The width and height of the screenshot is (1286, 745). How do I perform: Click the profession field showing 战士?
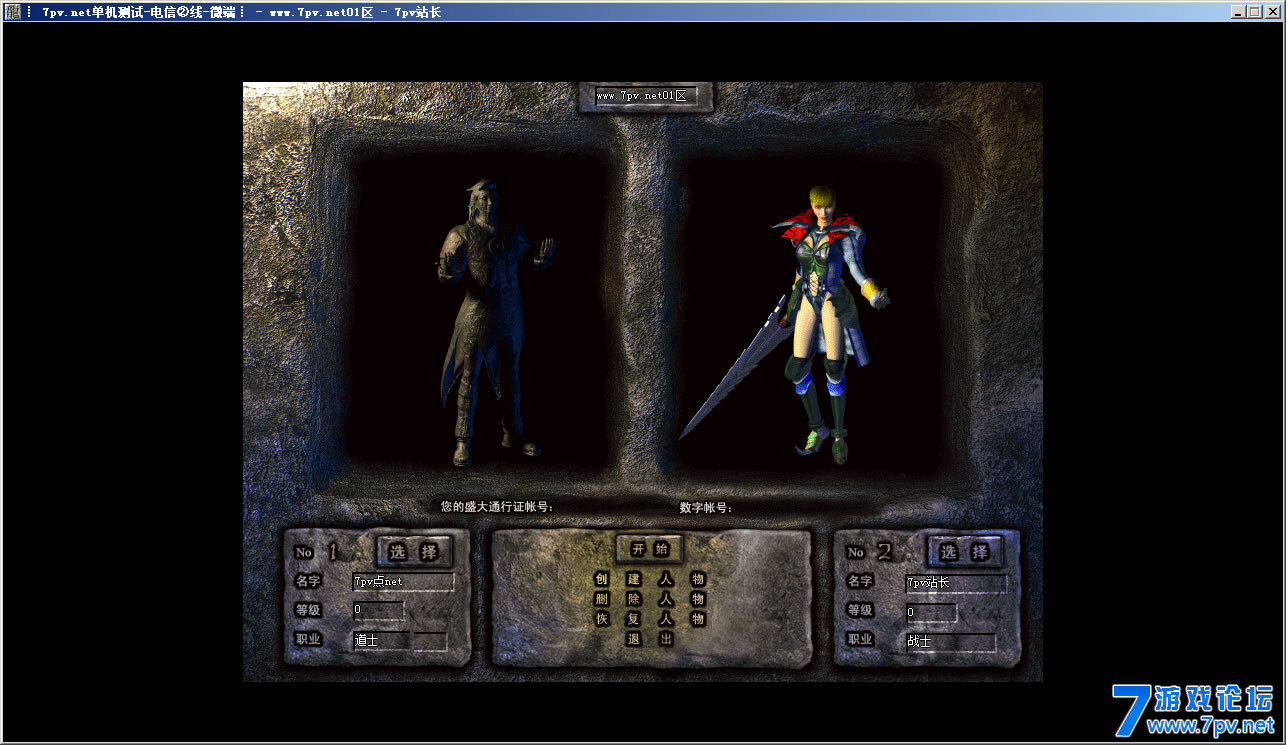click(950, 642)
